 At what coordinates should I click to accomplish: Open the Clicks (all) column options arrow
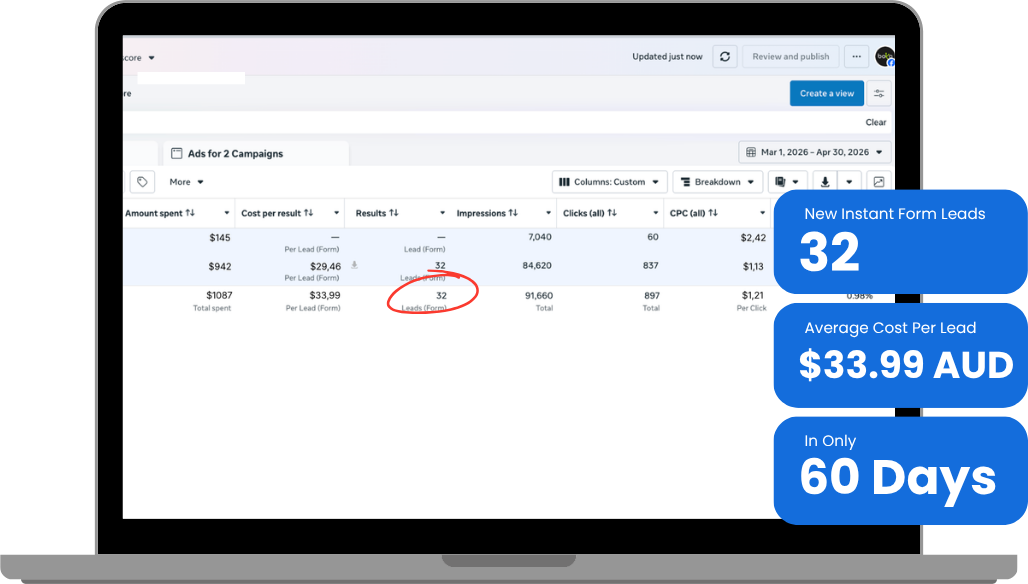pyautogui.click(x=655, y=213)
